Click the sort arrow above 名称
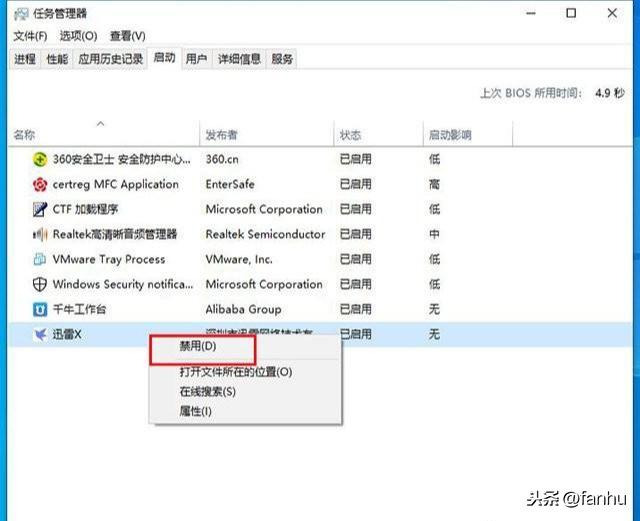This screenshot has width=640, height=521. 100,123
